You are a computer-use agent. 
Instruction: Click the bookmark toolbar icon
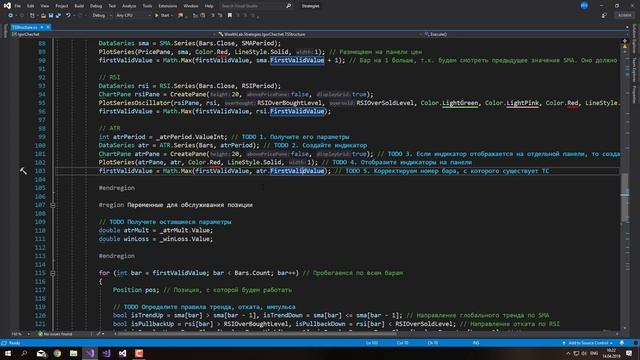230,16
